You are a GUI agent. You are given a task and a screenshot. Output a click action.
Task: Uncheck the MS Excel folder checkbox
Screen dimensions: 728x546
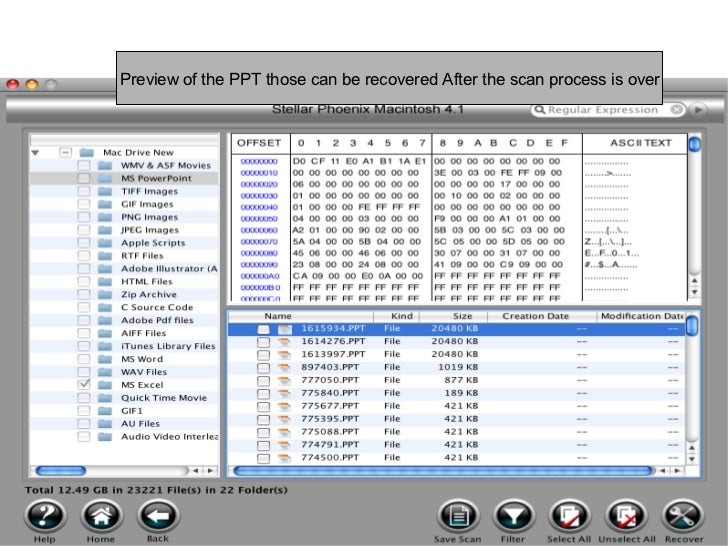[84, 384]
